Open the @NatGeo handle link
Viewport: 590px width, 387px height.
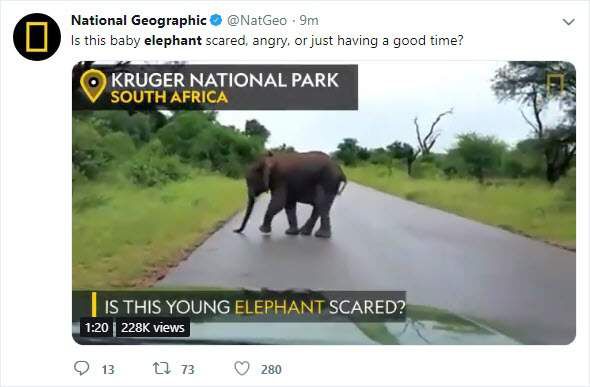coord(257,20)
